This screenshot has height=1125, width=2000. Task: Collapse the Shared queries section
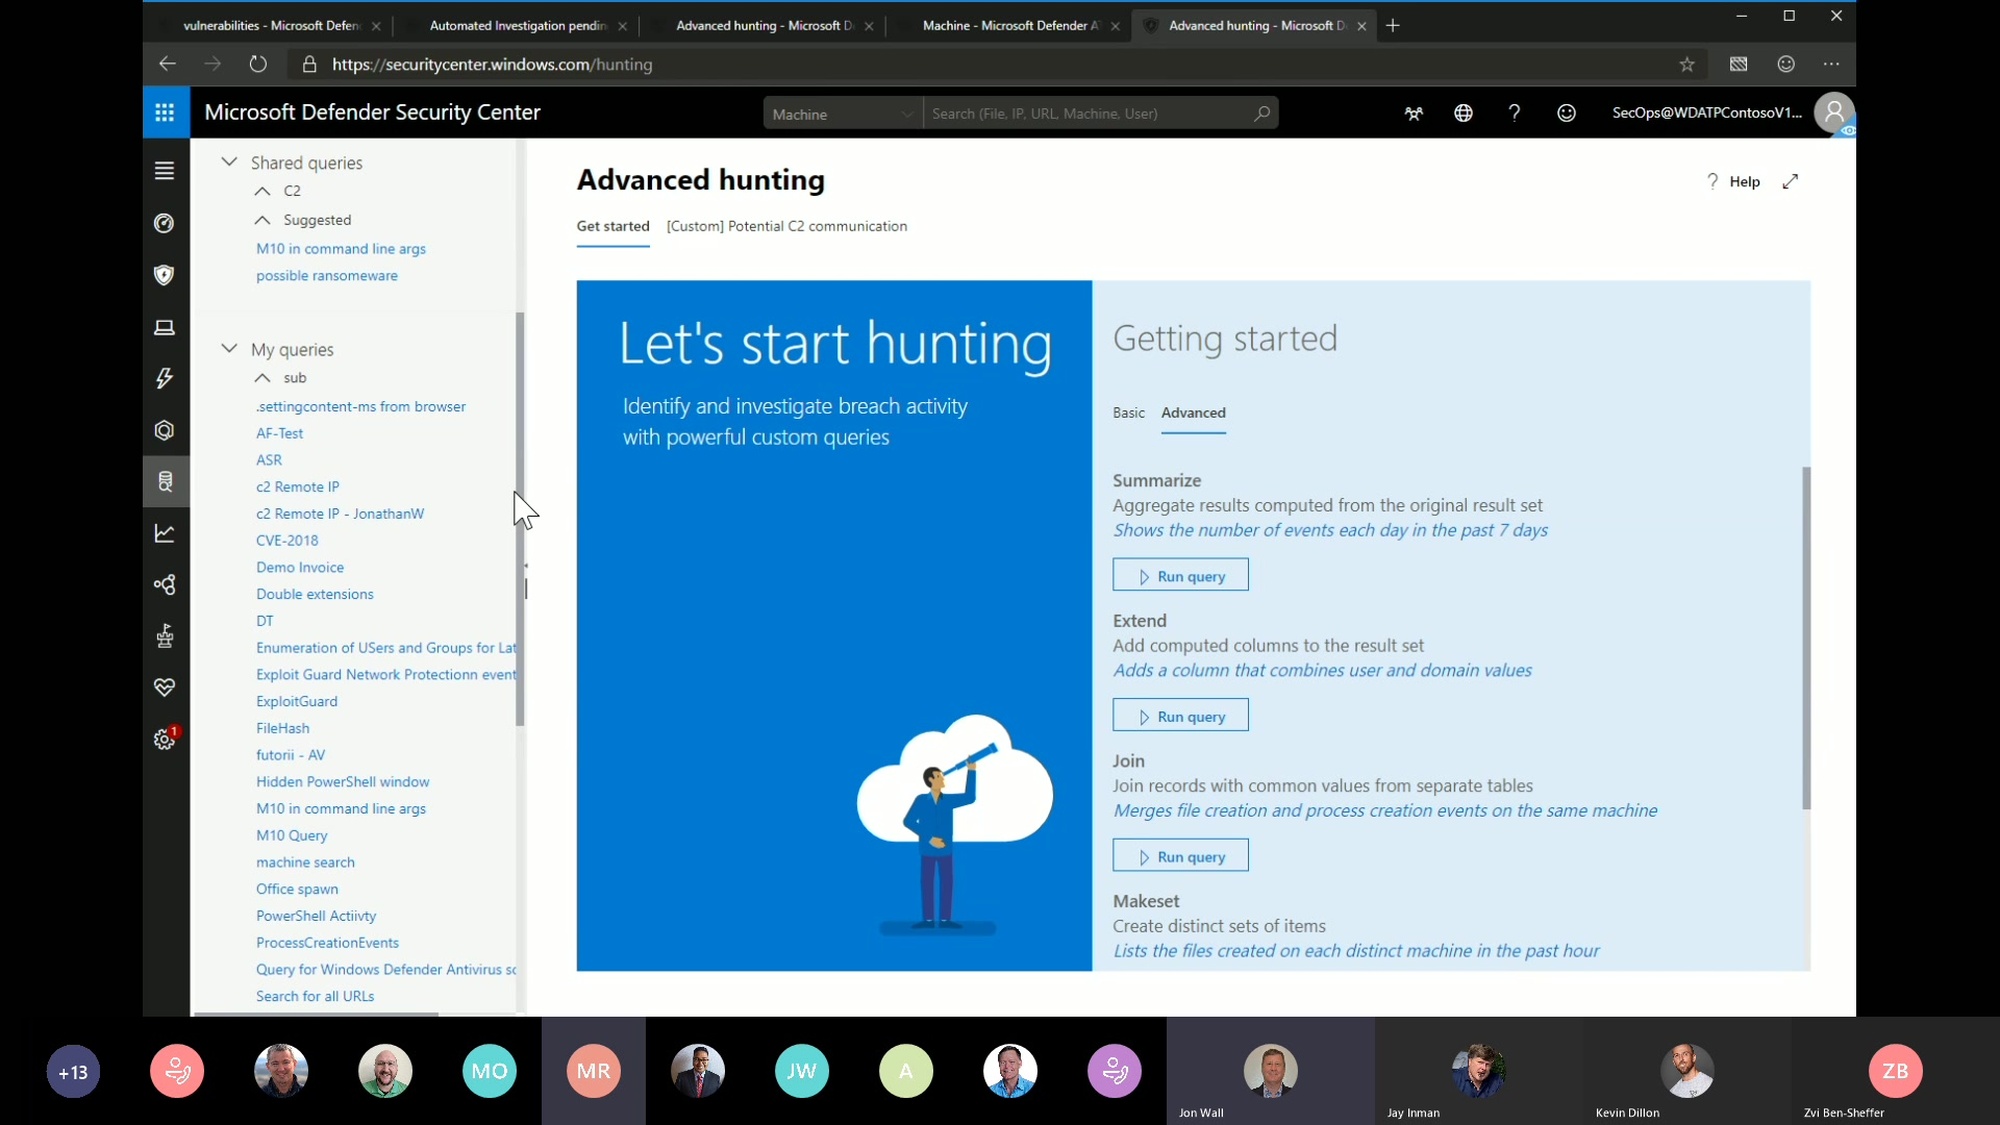229,162
